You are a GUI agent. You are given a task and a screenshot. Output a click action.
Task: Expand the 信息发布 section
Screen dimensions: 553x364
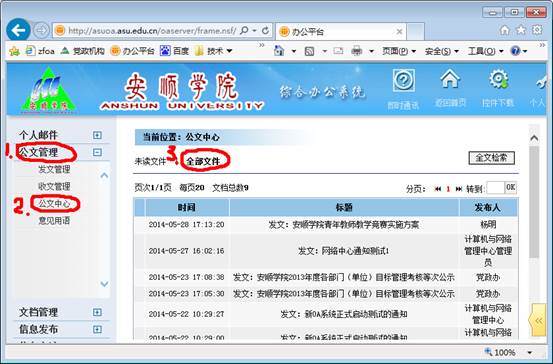tap(97, 329)
